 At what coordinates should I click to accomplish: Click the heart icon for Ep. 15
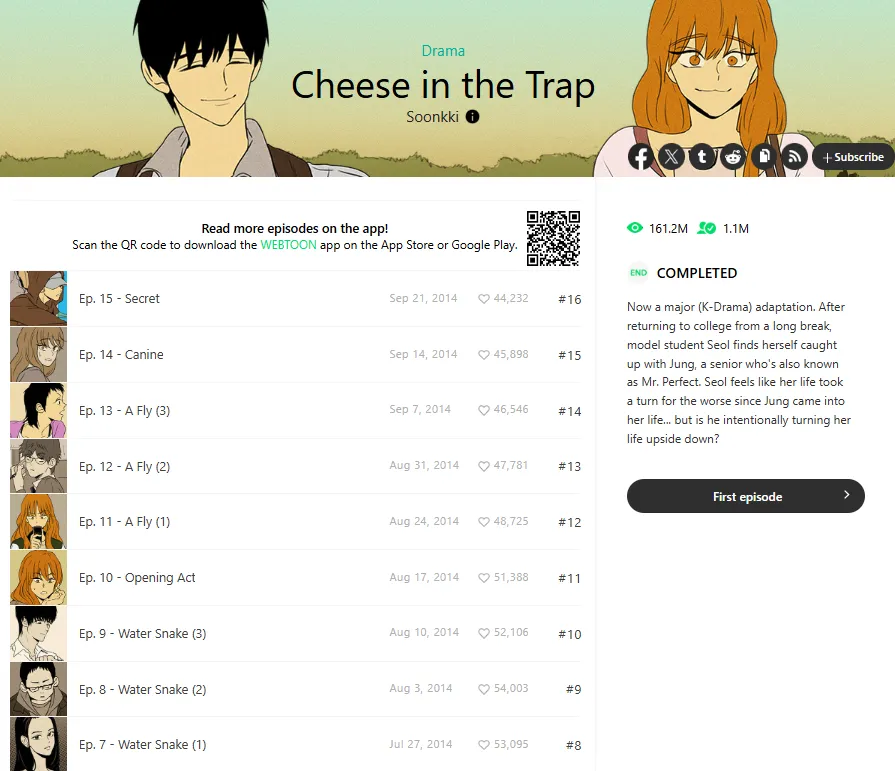pos(483,298)
